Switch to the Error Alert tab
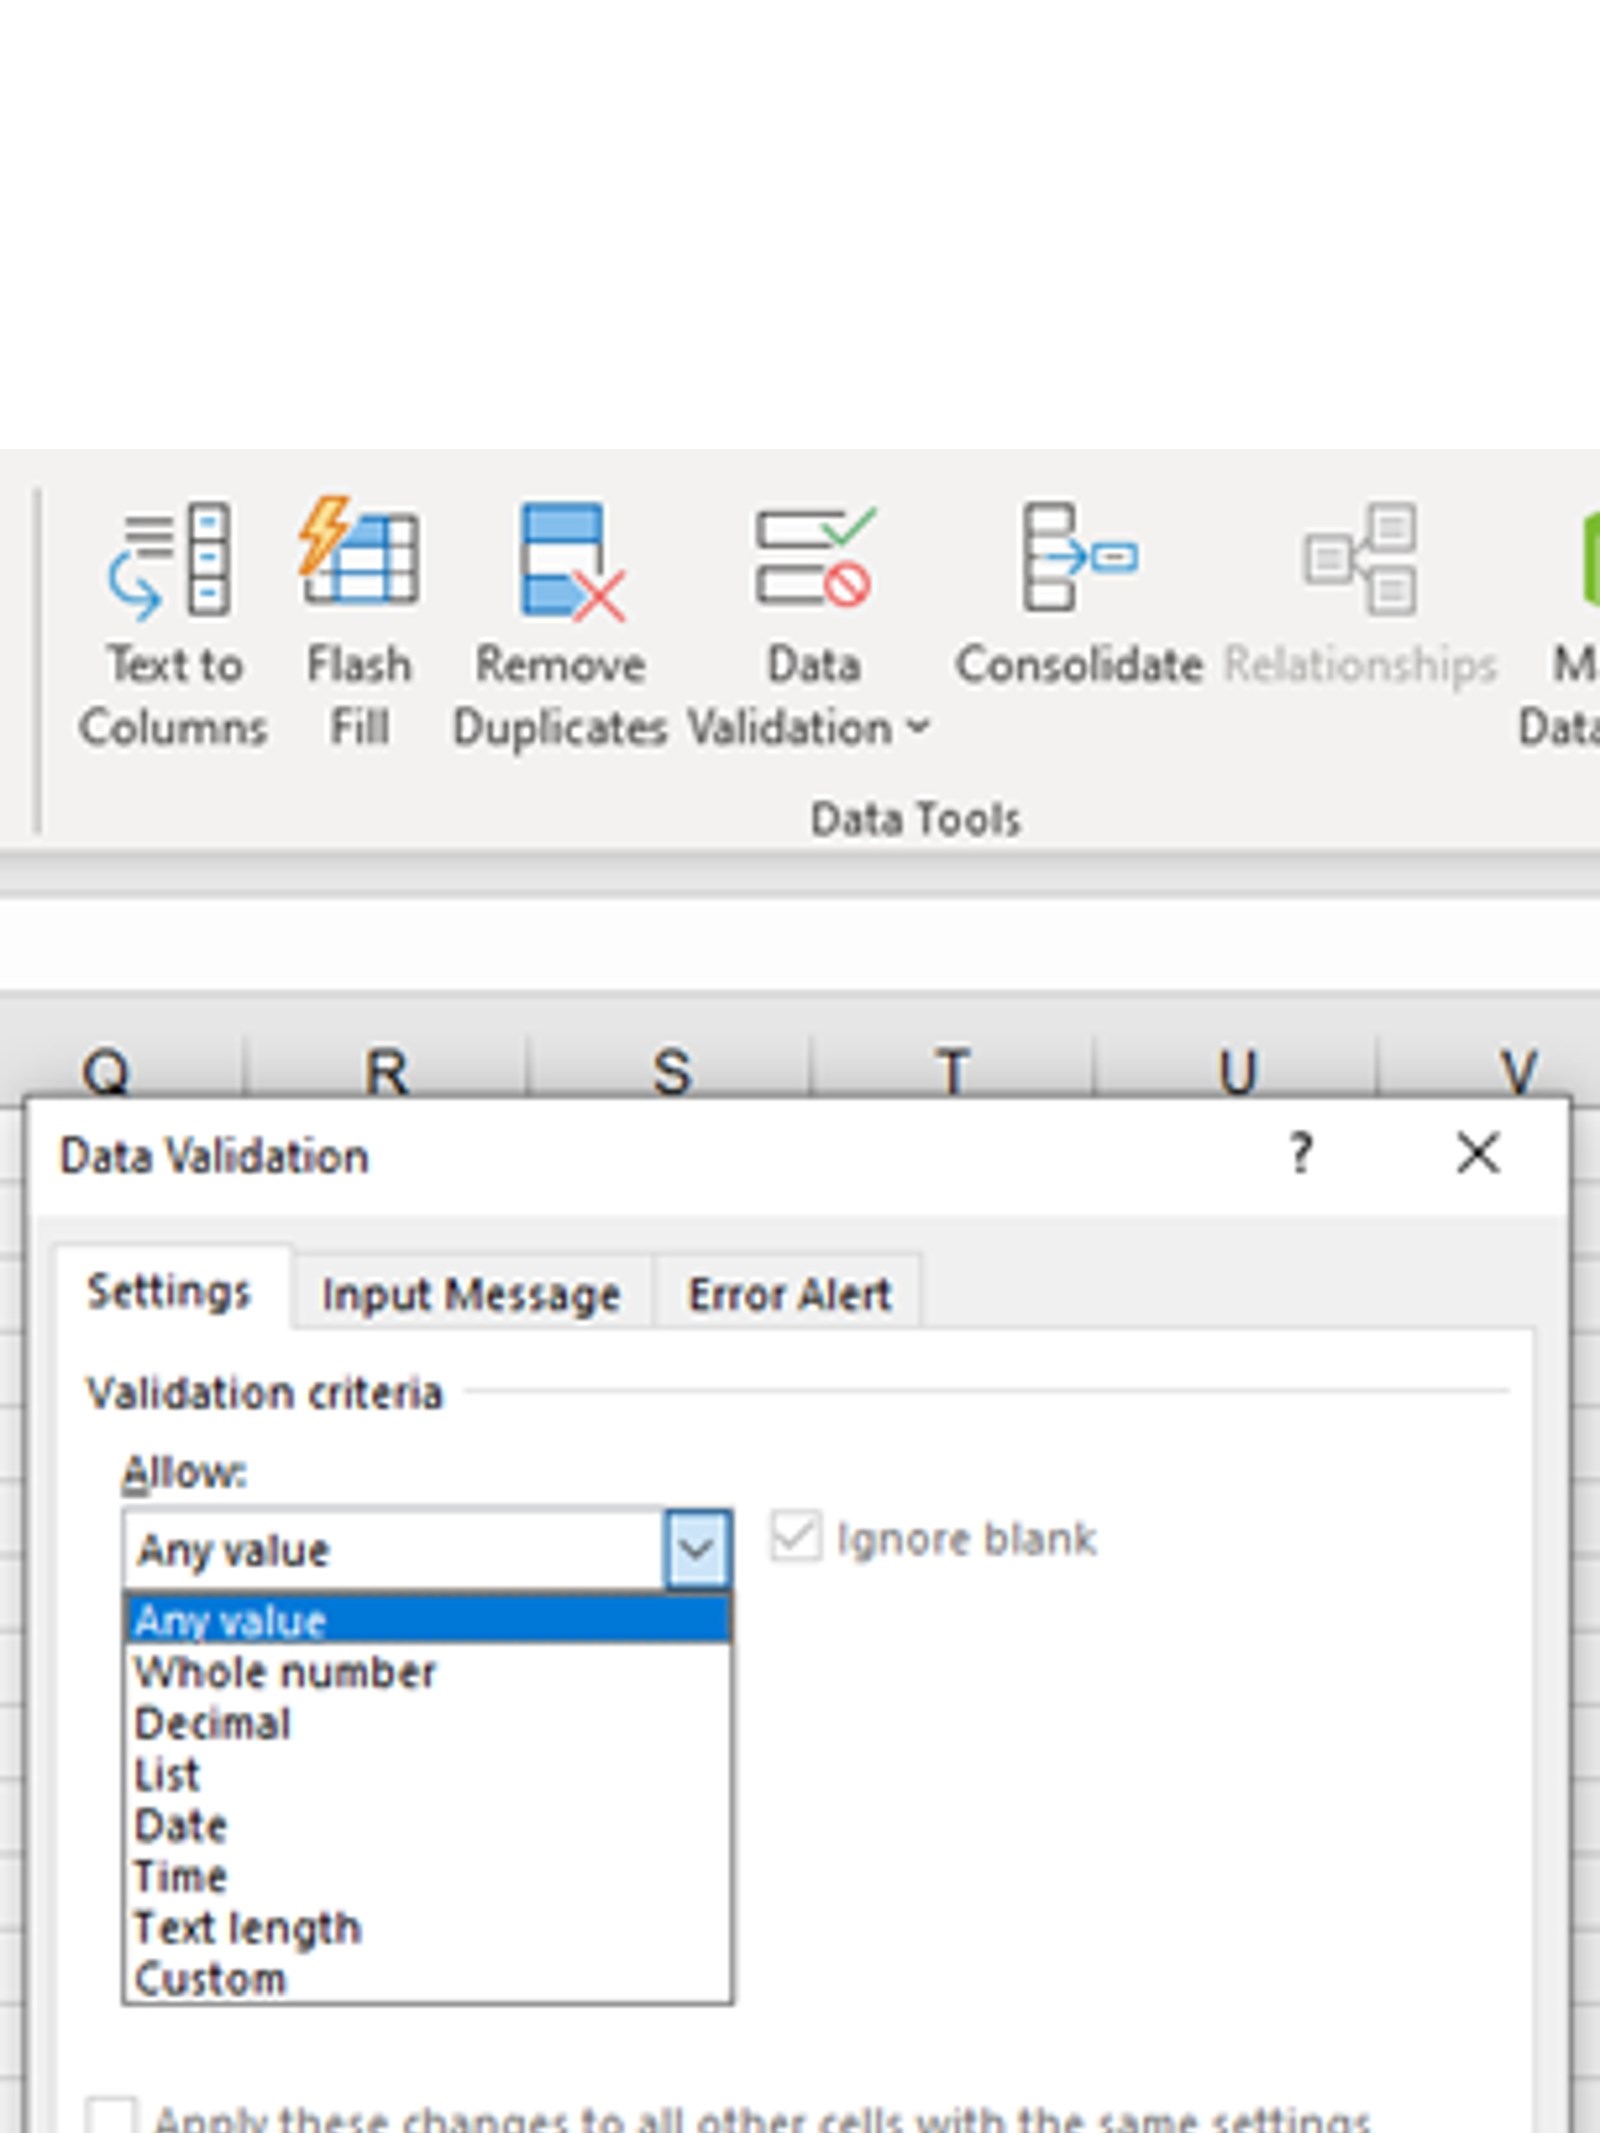Image resolution: width=1600 pixels, height=2133 pixels. coord(789,1295)
